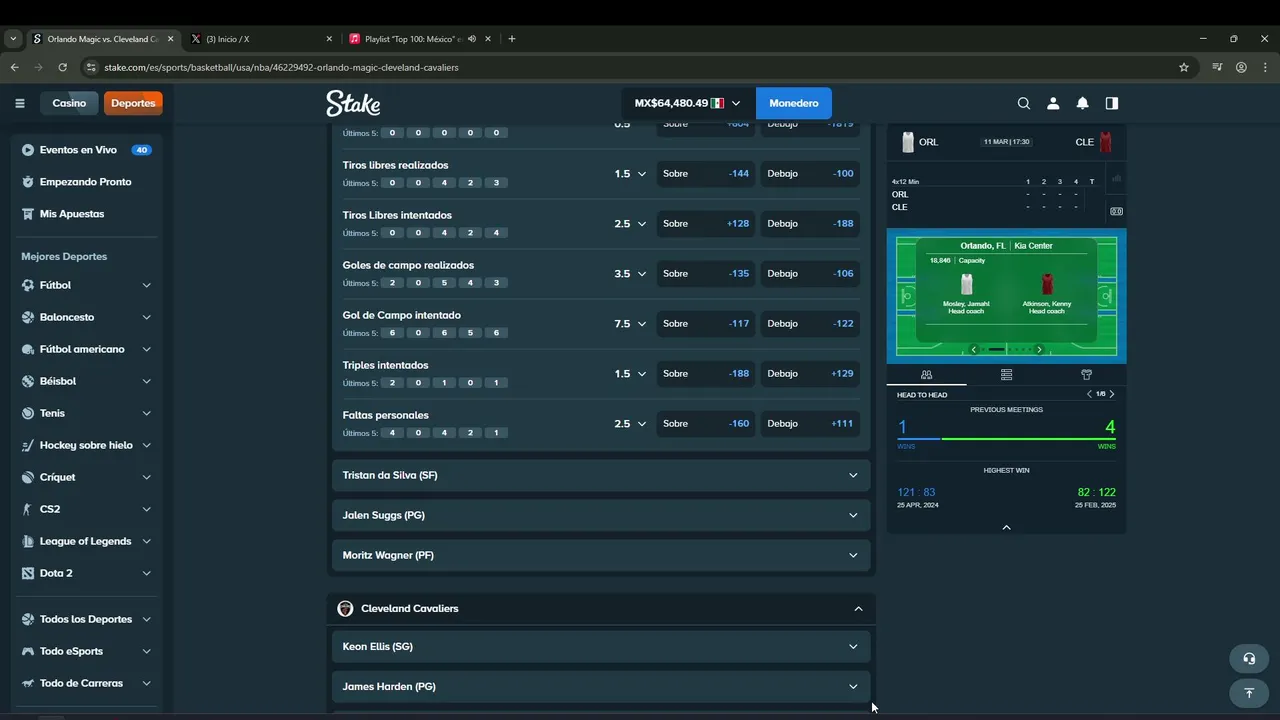Open the user profile icon
This screenshot has width=1280, height=720.
(1053, 103)
